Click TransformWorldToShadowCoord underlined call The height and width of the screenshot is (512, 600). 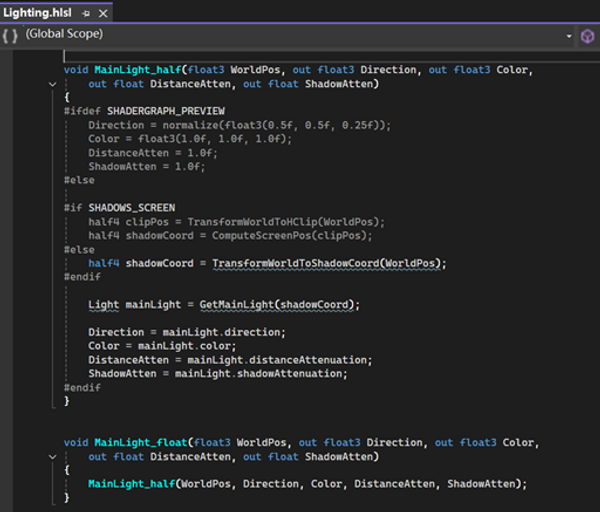click(x=296, y=263)
